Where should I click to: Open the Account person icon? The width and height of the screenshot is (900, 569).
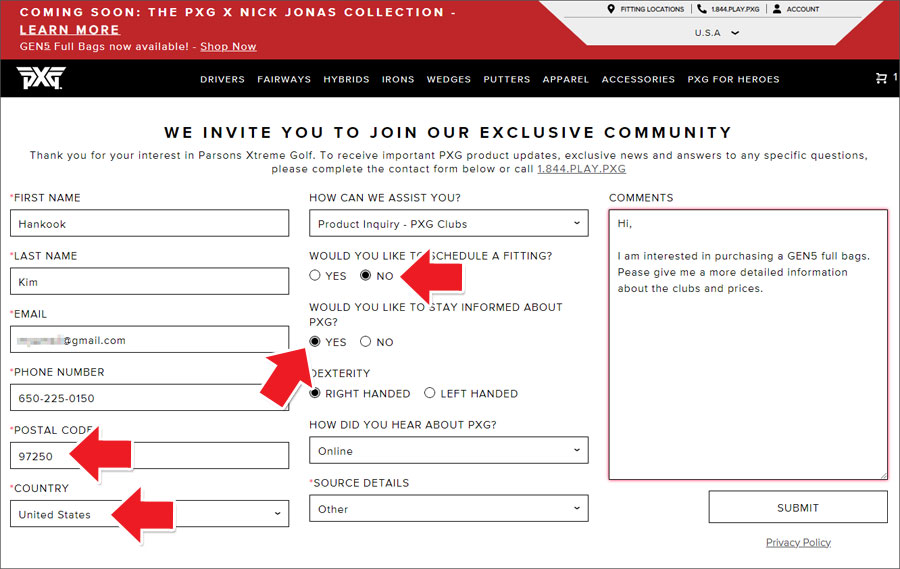[777, 9]
